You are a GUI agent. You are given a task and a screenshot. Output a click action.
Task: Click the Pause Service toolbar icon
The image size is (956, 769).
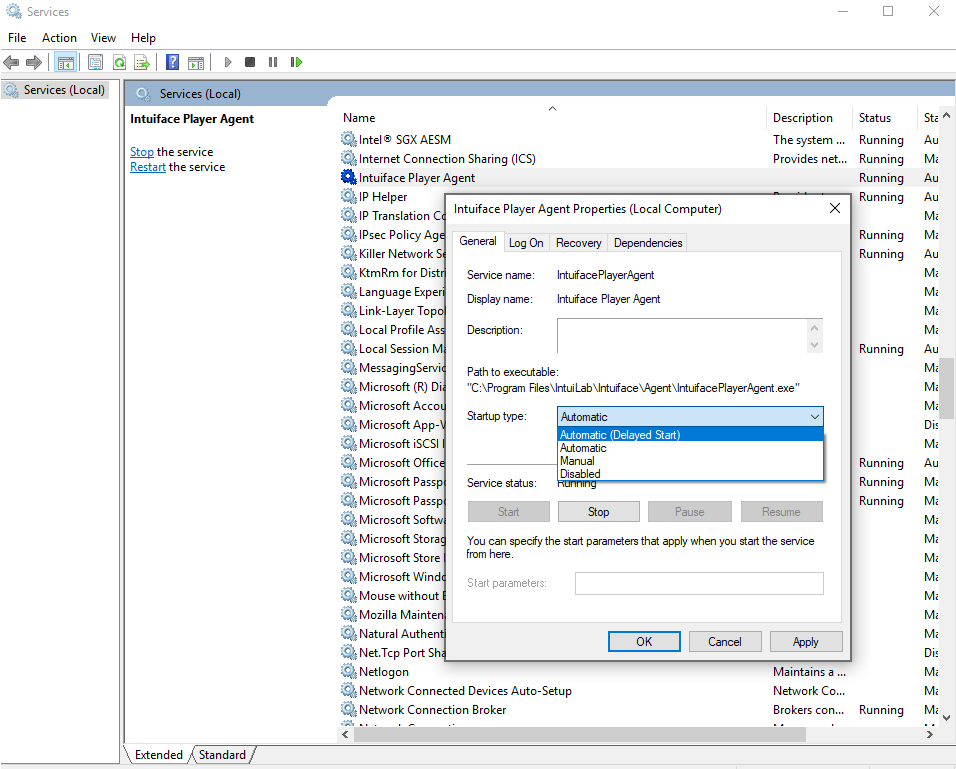pyautogui.click(x=273, y=62)
